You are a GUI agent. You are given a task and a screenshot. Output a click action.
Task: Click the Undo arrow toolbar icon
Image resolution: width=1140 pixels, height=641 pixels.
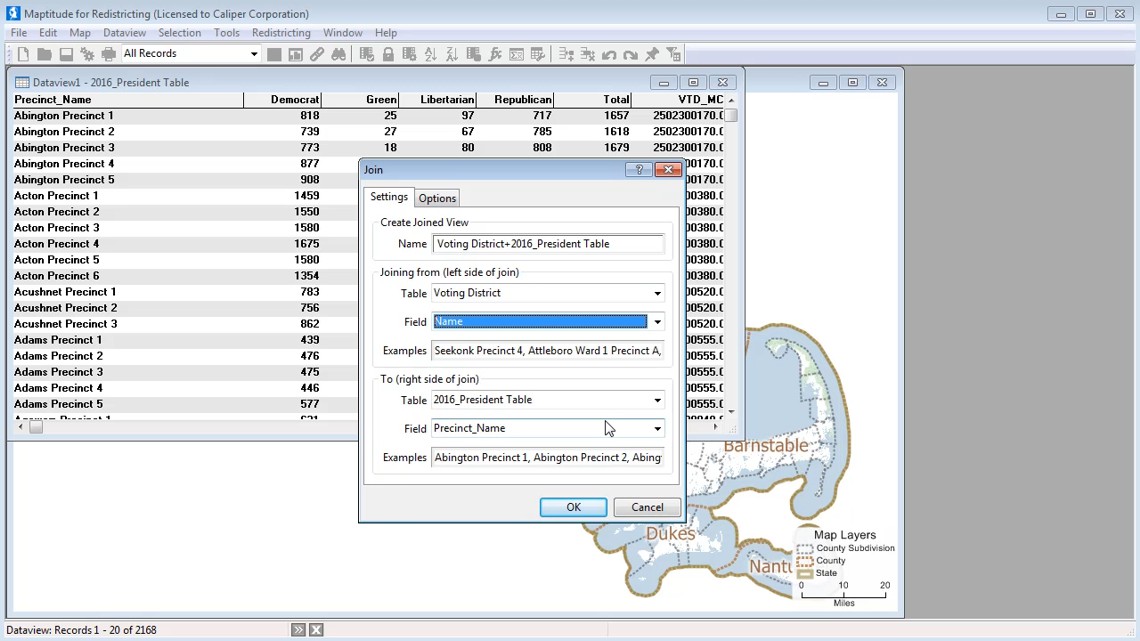[x=609, y=54]
